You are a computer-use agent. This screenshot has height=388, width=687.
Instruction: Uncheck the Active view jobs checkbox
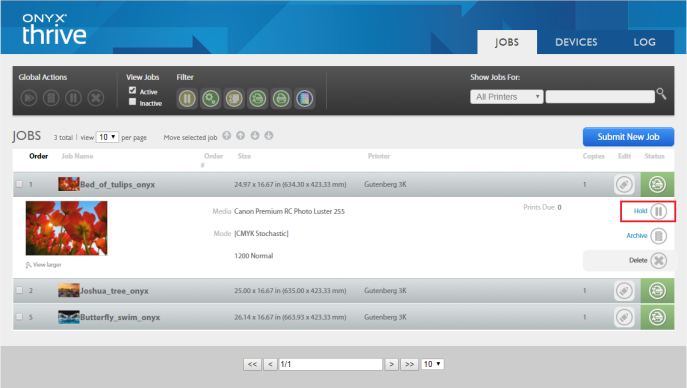pyautogui.click(x=132, y=90)
